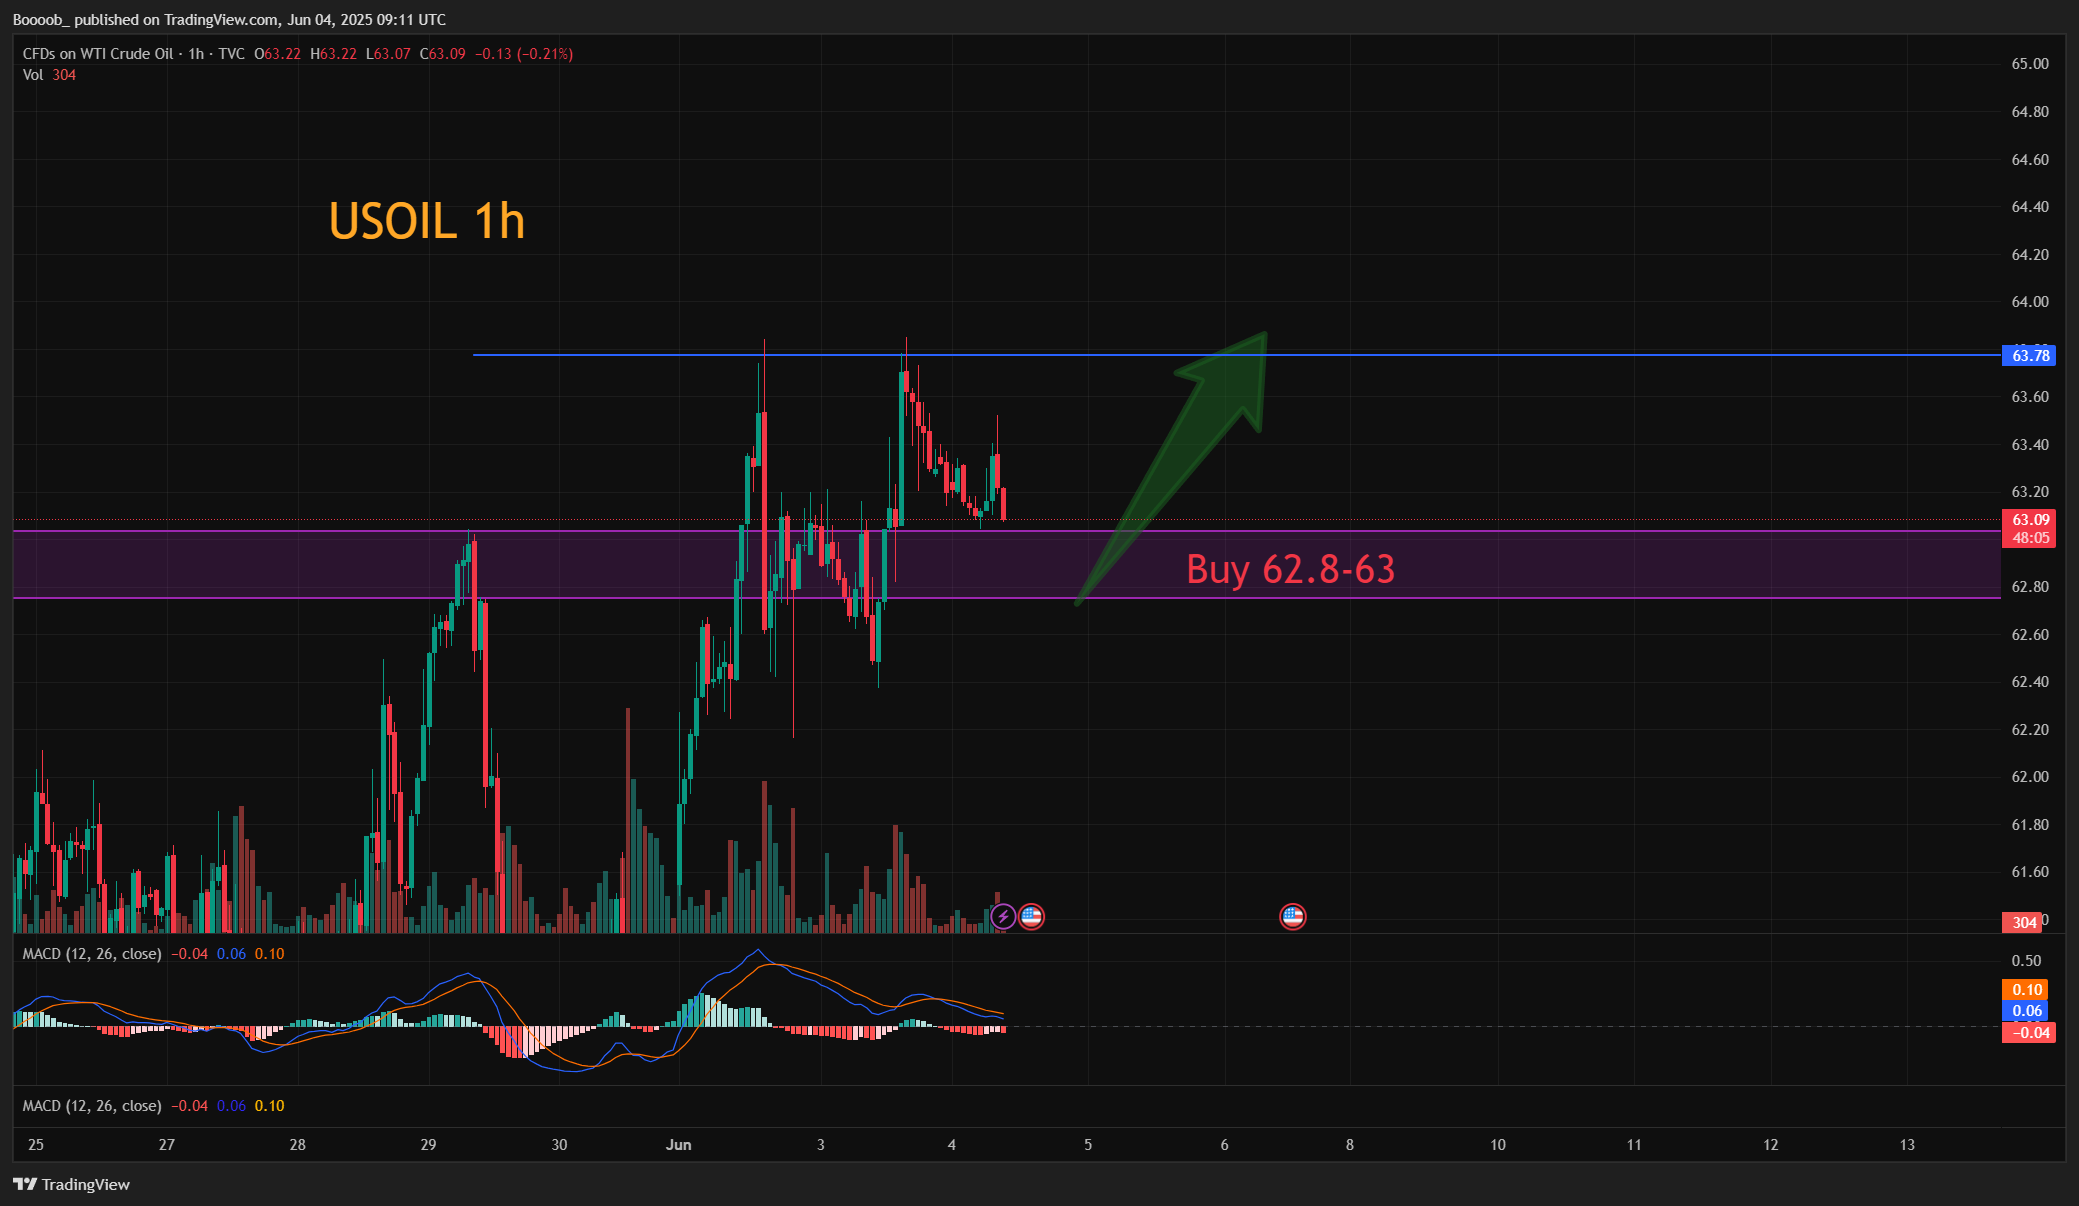Click the 62.80 price axis label
Viewport: 2079px width, 1206px height.
(x=2030, y=587)
